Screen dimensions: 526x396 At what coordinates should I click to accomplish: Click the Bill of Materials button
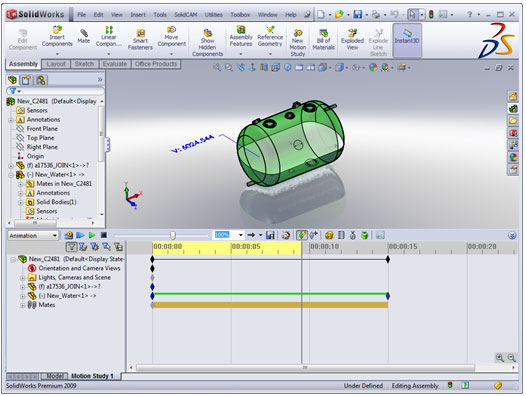(323, 40)
